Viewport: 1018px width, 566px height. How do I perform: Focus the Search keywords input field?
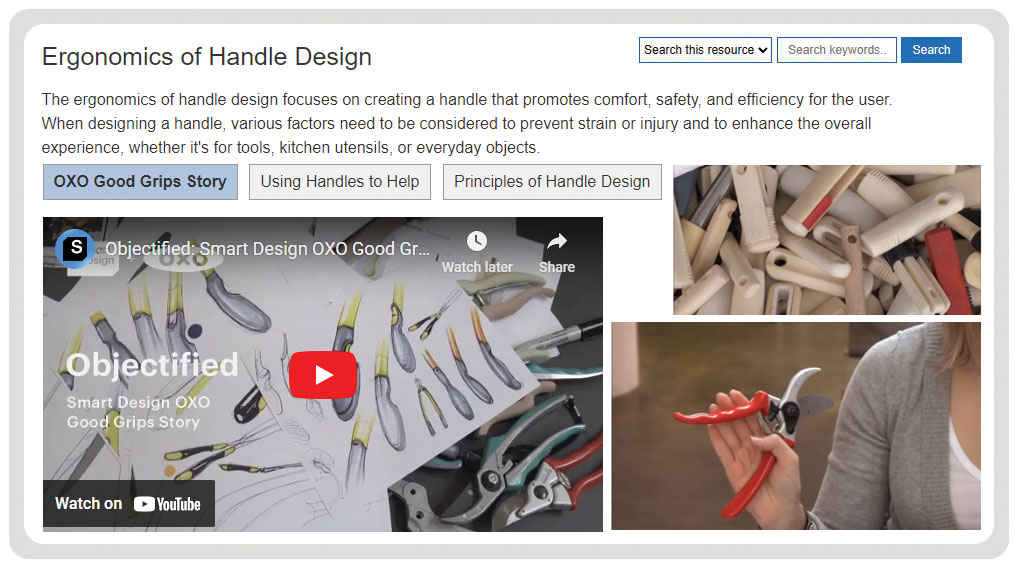pos(836,50)
